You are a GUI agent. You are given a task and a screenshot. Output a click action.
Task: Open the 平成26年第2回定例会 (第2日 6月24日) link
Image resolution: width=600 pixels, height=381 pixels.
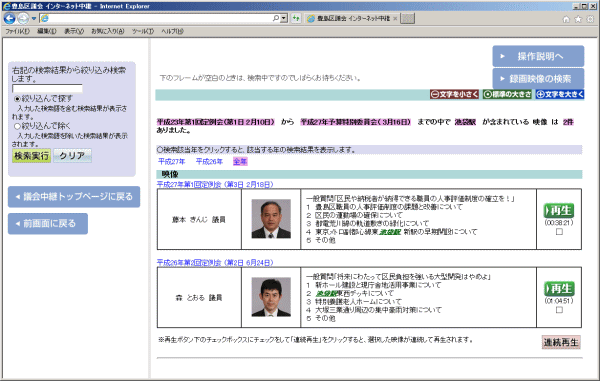click(215, 263)
